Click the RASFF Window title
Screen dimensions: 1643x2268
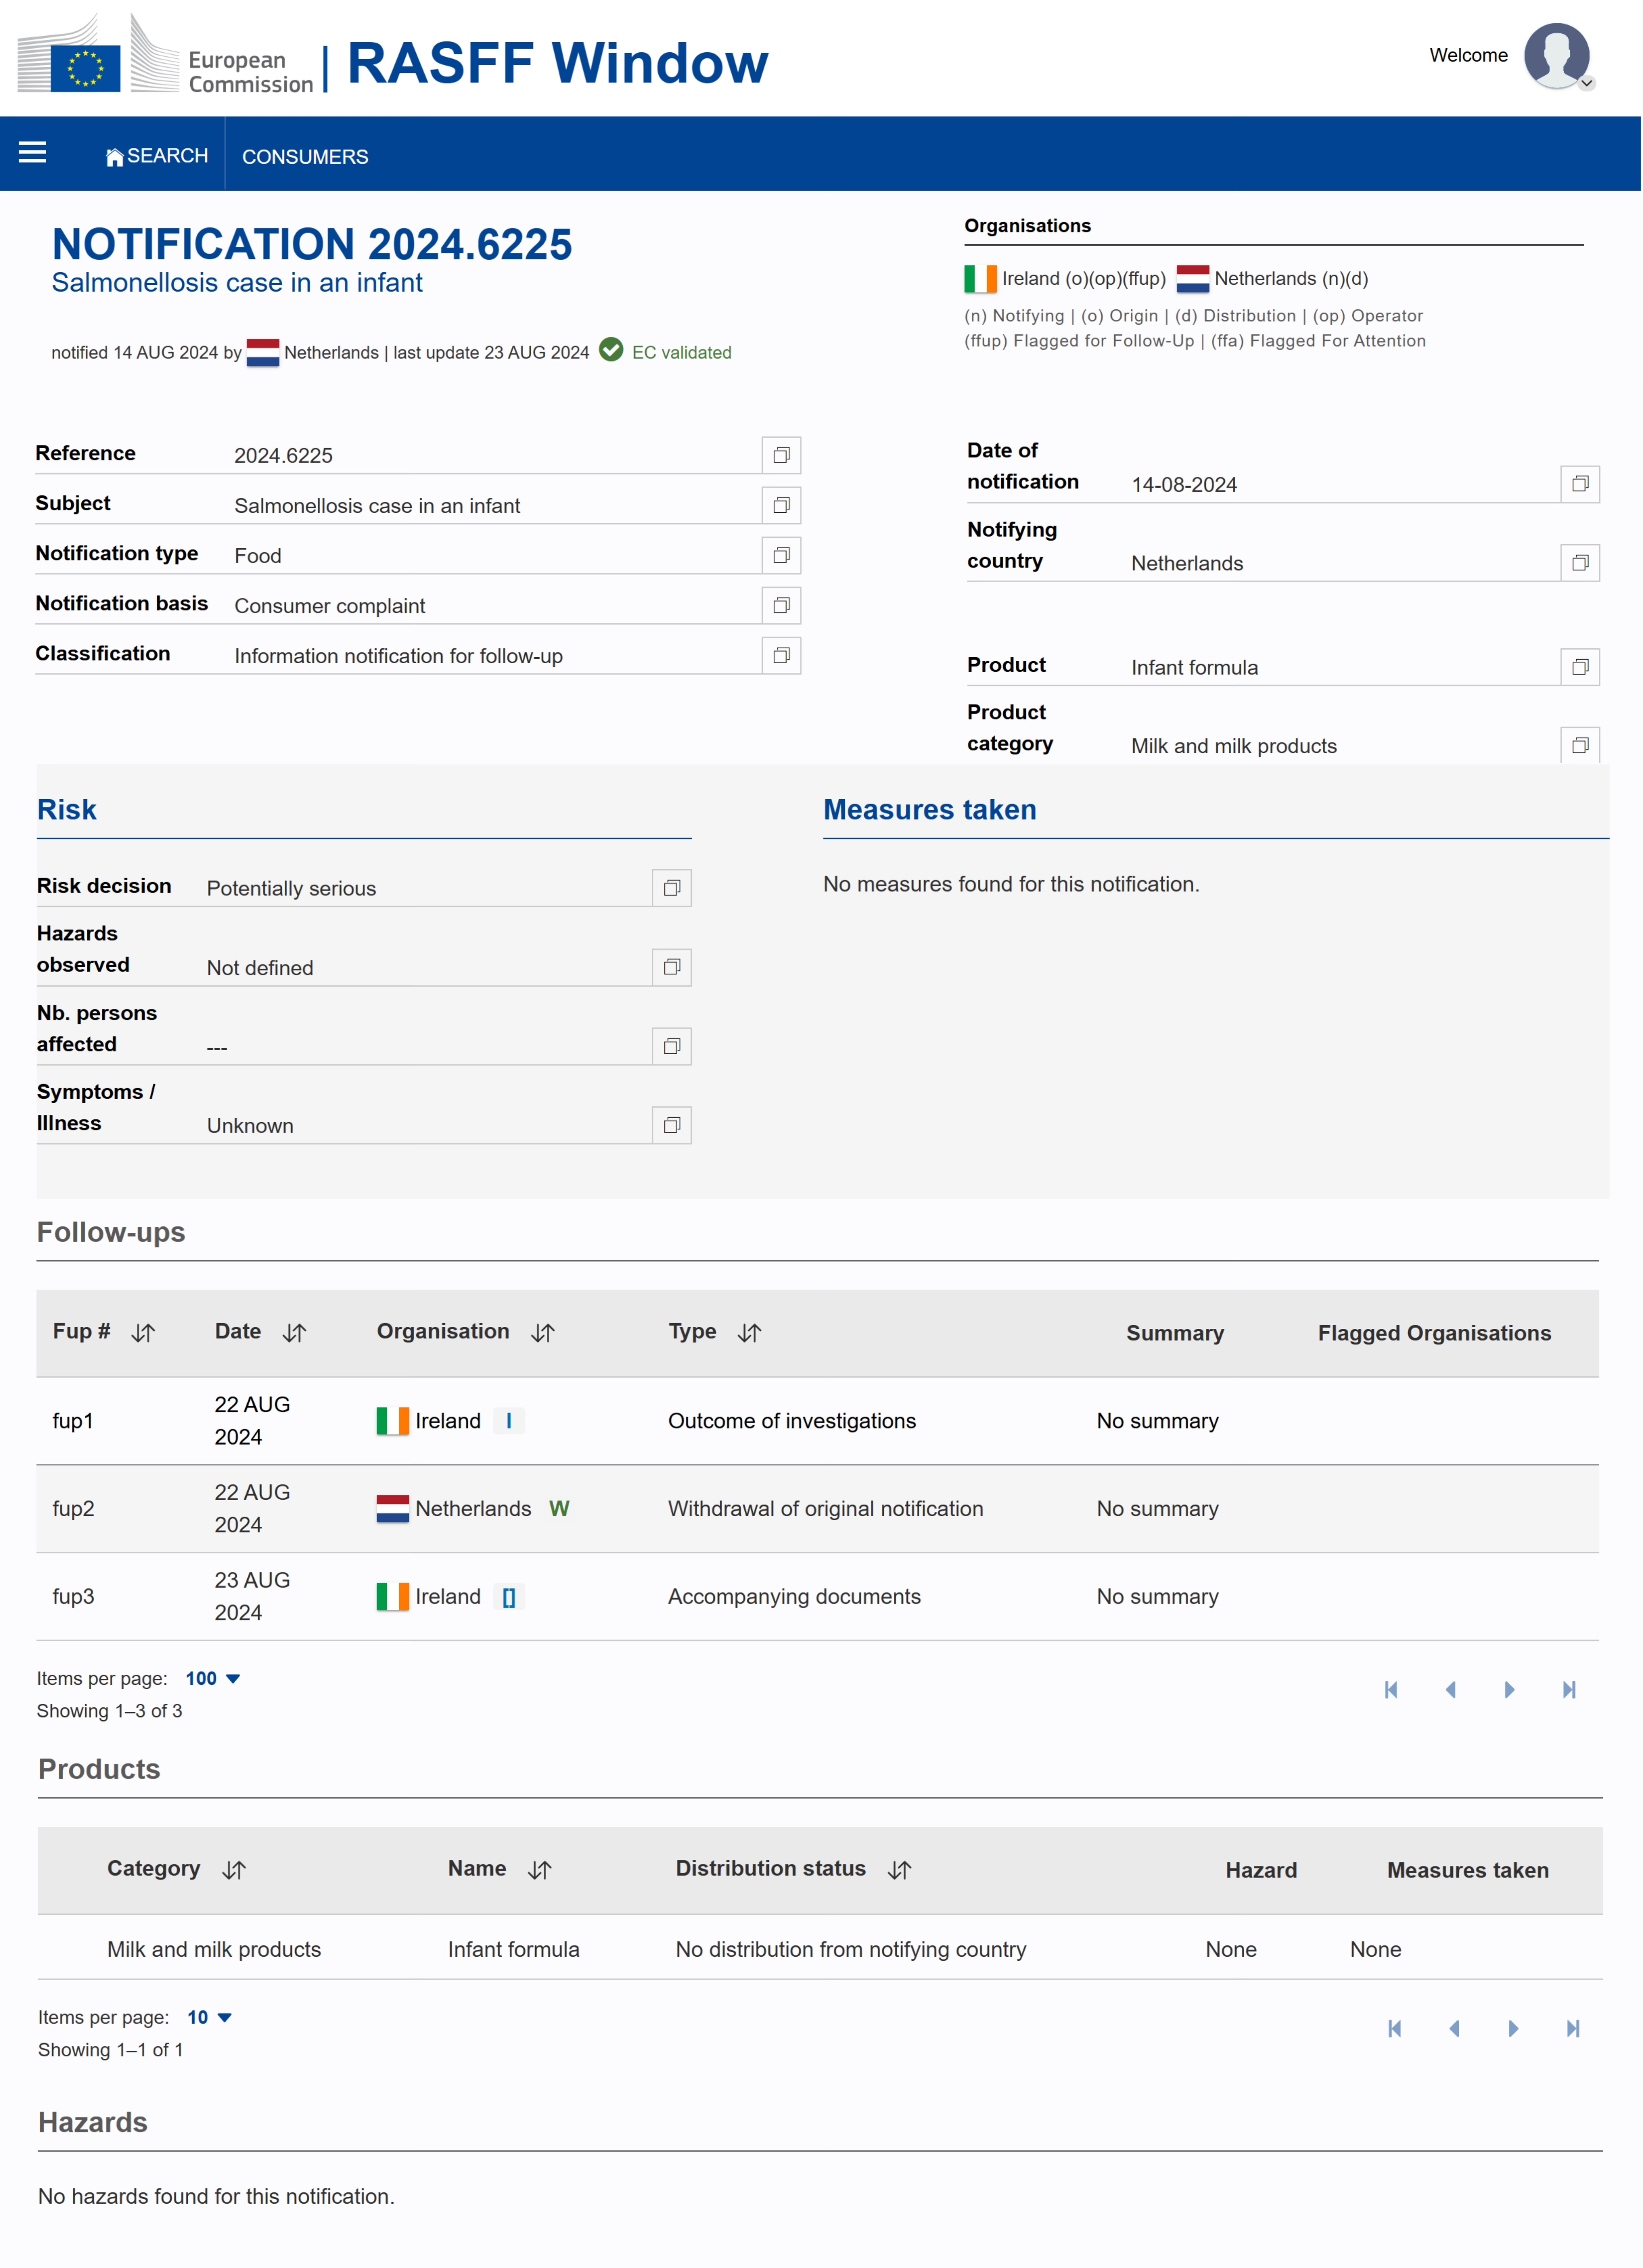click(558, 63)
